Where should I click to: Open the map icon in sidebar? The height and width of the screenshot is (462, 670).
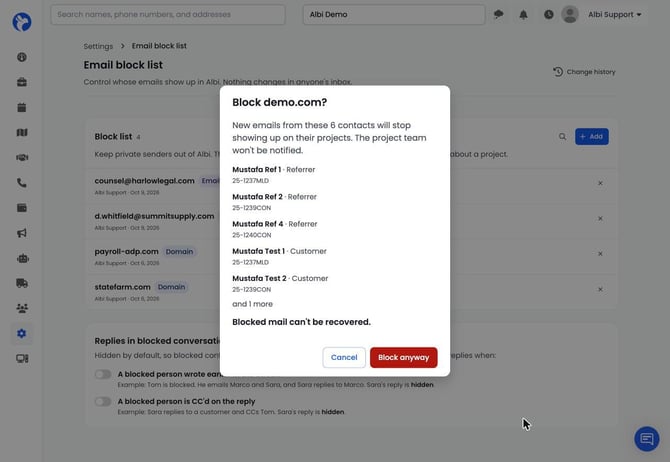coord(22,132)
